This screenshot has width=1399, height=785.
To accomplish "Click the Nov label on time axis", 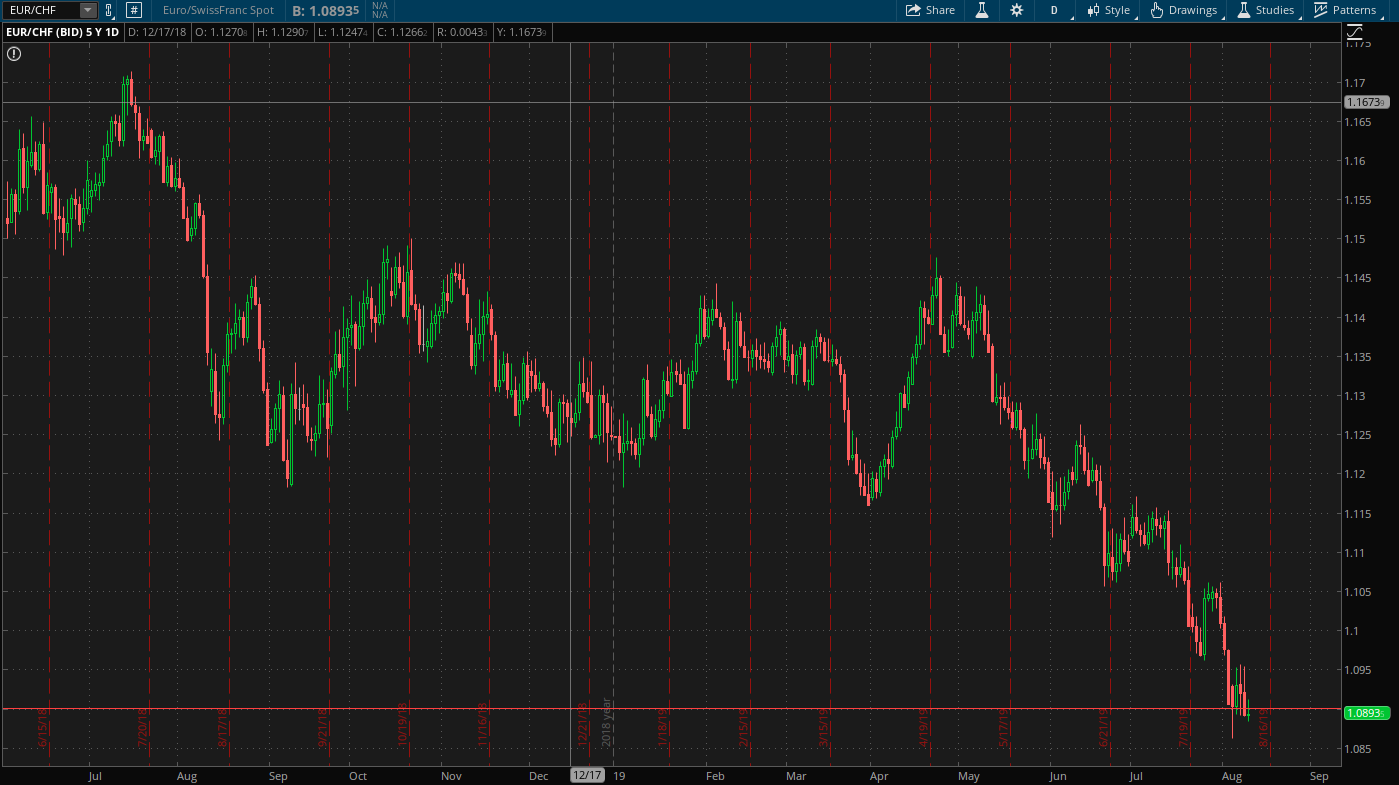I will coord(451,776).
